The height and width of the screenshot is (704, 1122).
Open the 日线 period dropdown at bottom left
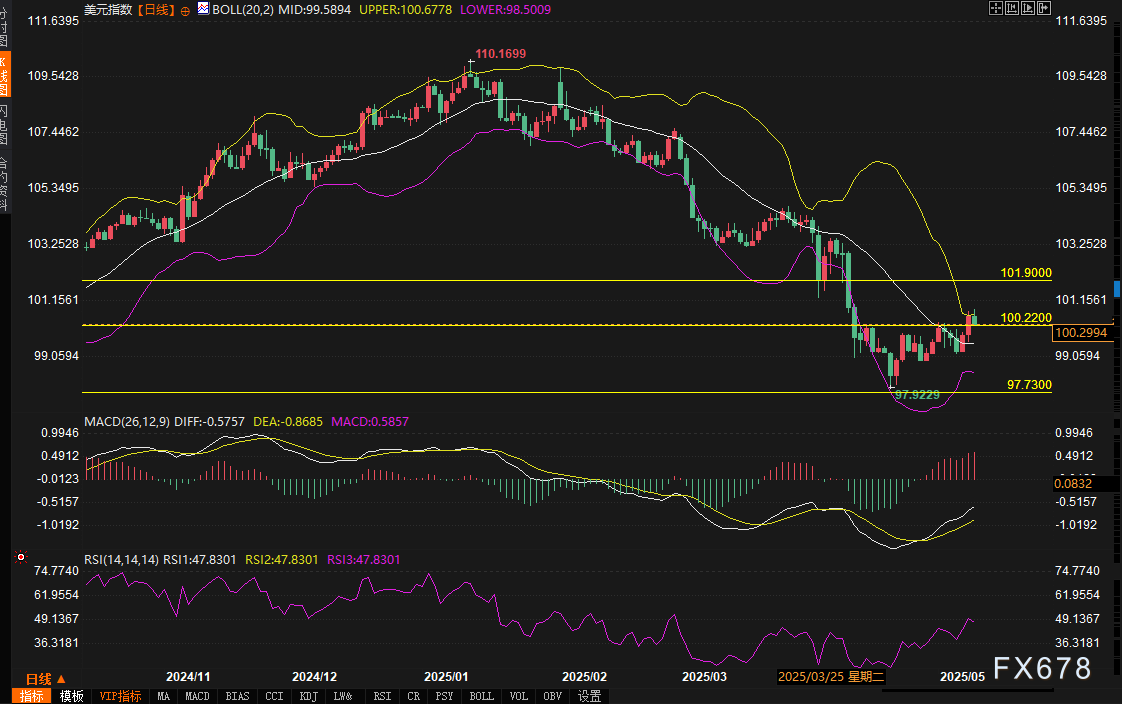[x=45, y=677]
